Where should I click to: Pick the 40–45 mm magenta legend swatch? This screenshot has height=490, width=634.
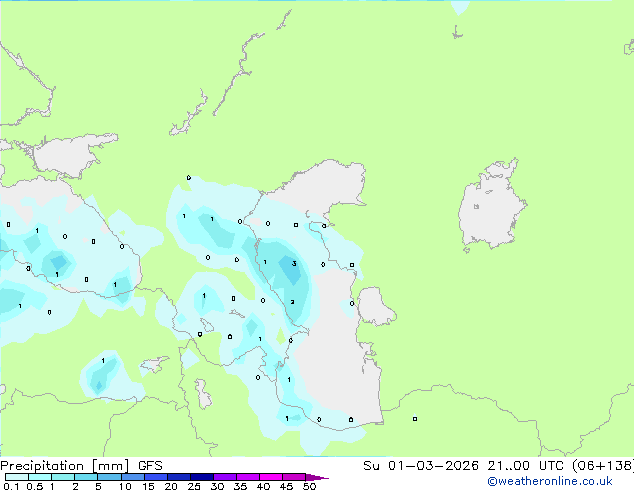coord(271,477)
